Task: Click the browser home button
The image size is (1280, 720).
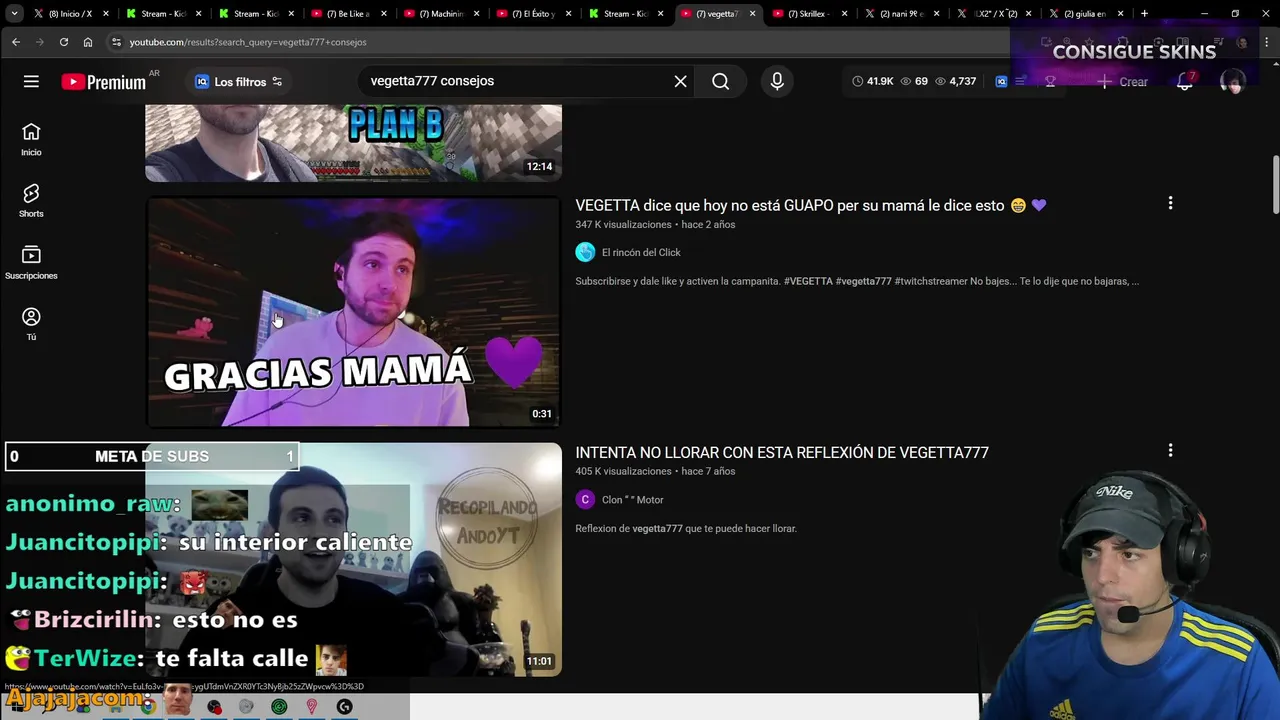Action: point(88,42)
